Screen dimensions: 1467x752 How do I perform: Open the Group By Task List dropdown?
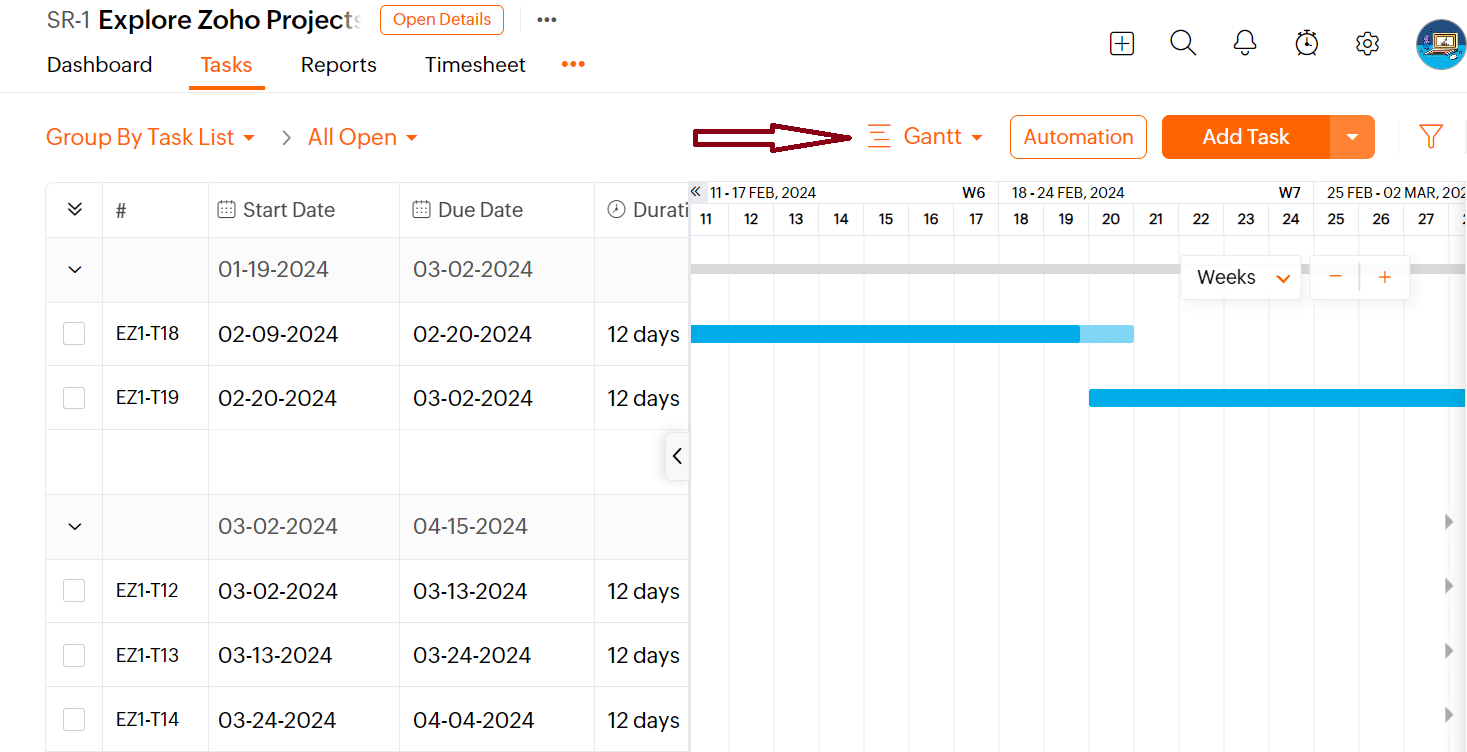pos(151,137)
